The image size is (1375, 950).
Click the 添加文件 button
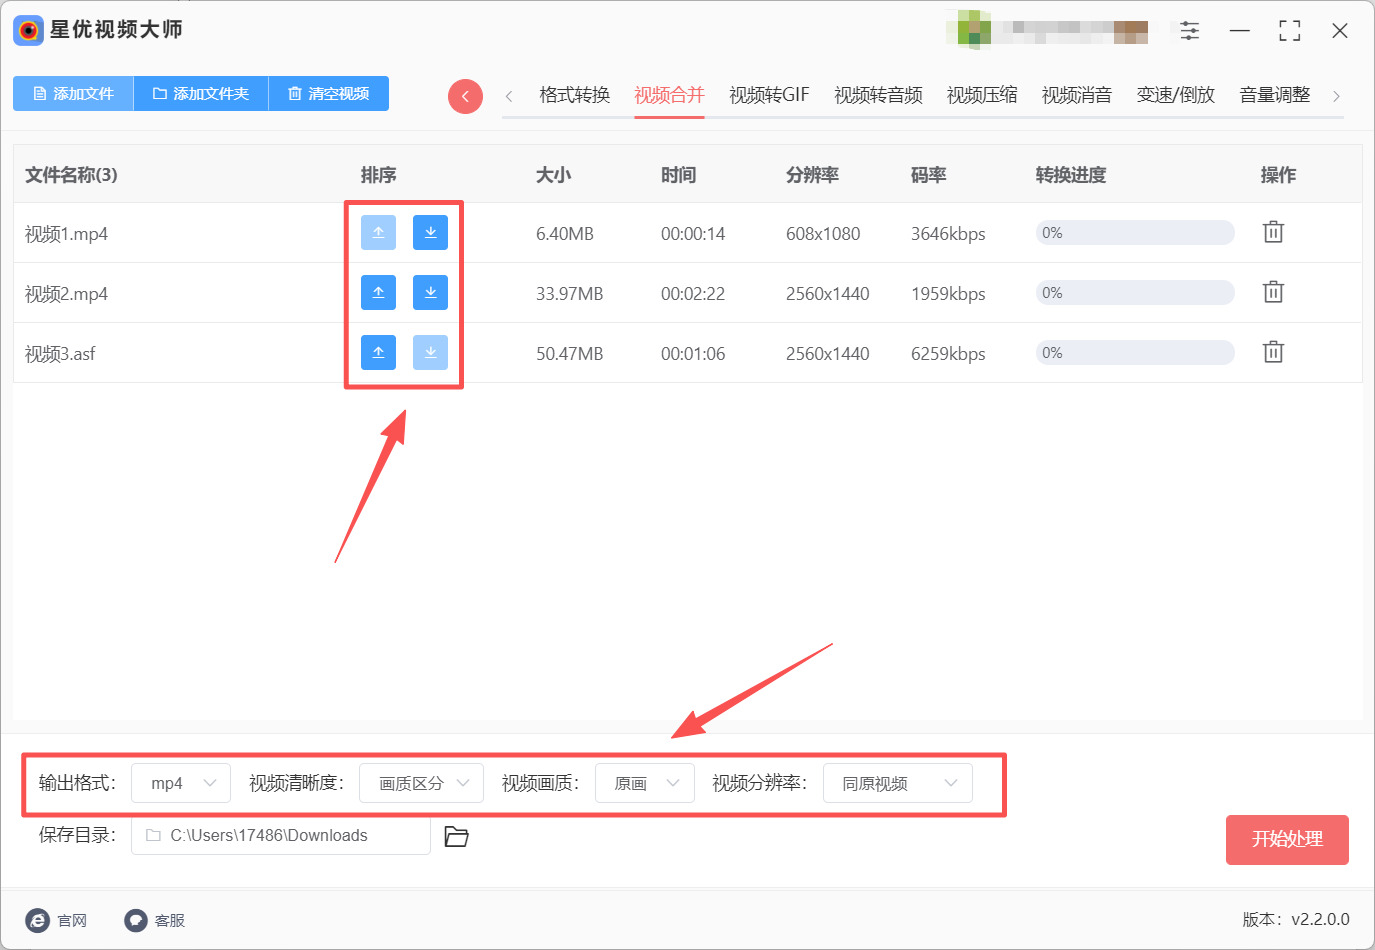click(73, 93)
